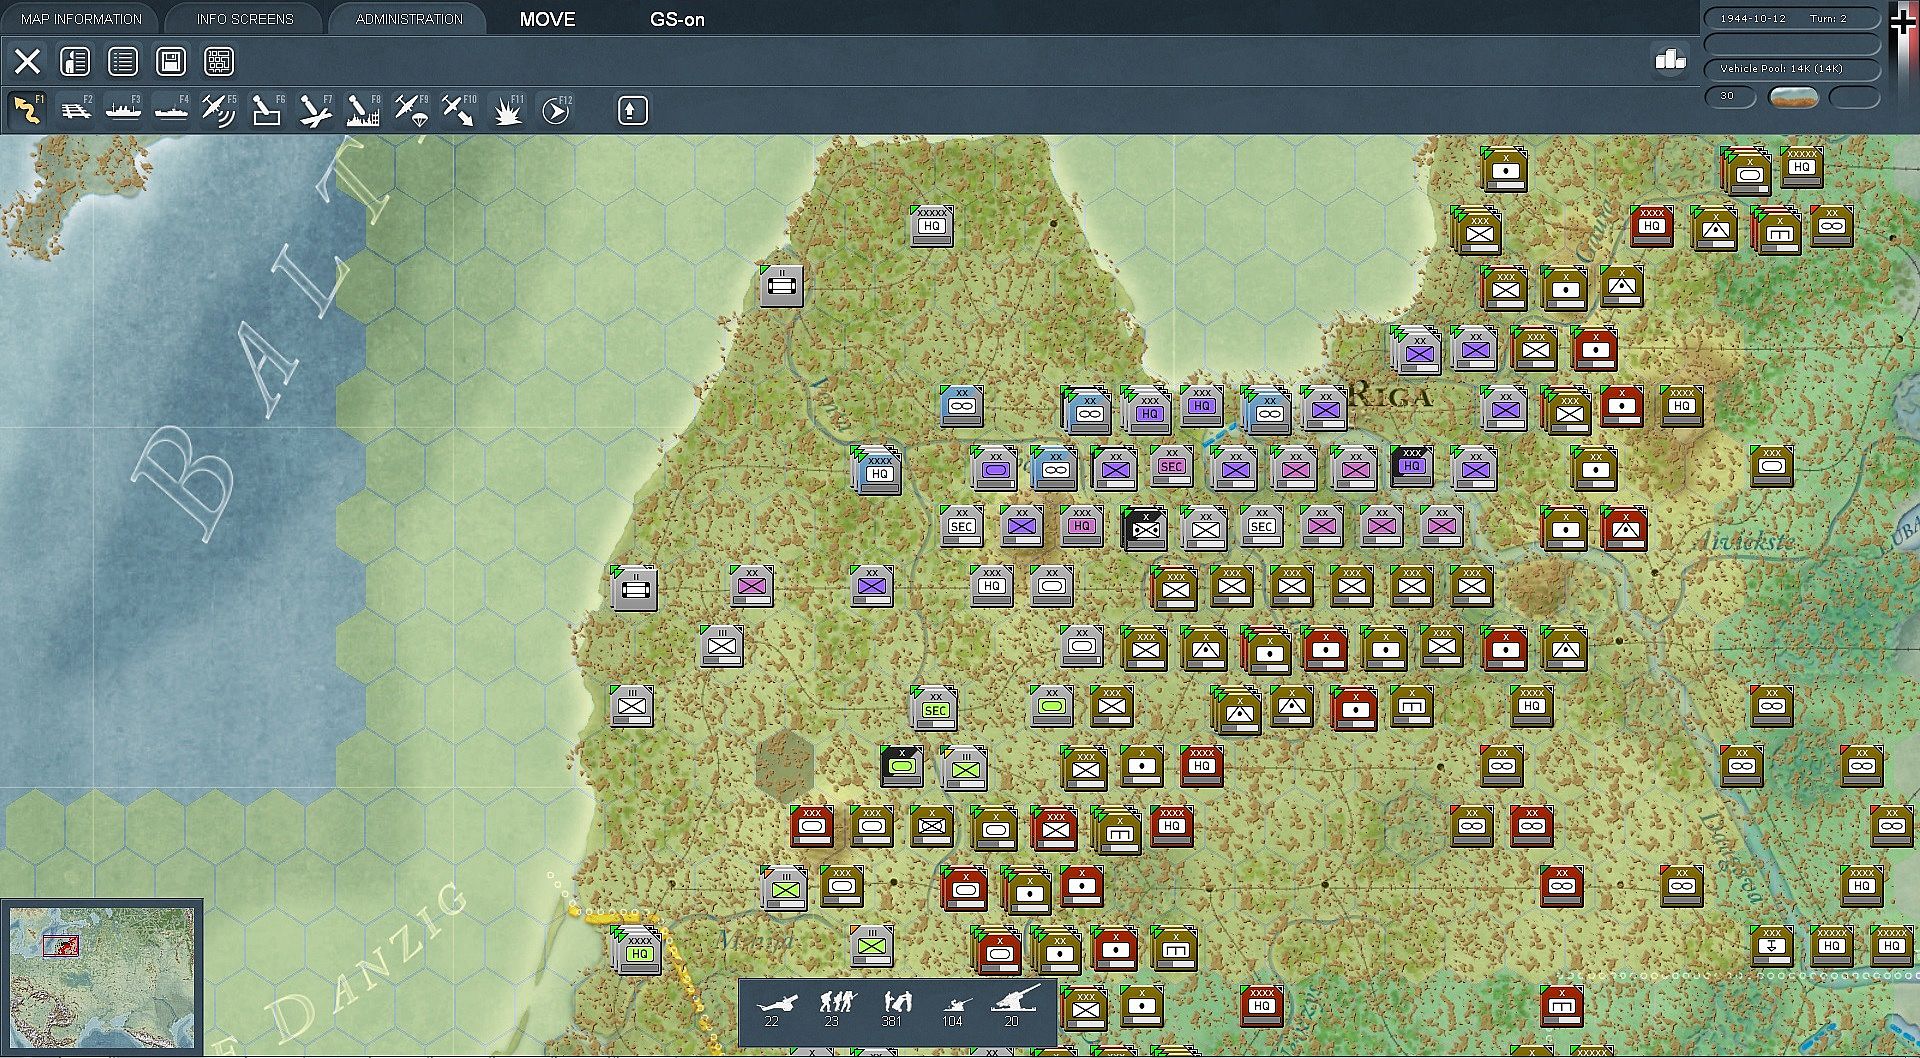
Task: Activate F5 Air Recon mode
Action: (x=218, y=110)
